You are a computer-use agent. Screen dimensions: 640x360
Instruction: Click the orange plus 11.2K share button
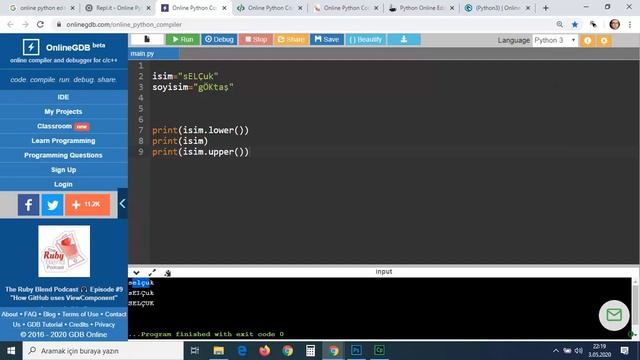pyautogui.click(x=87, y=204)
